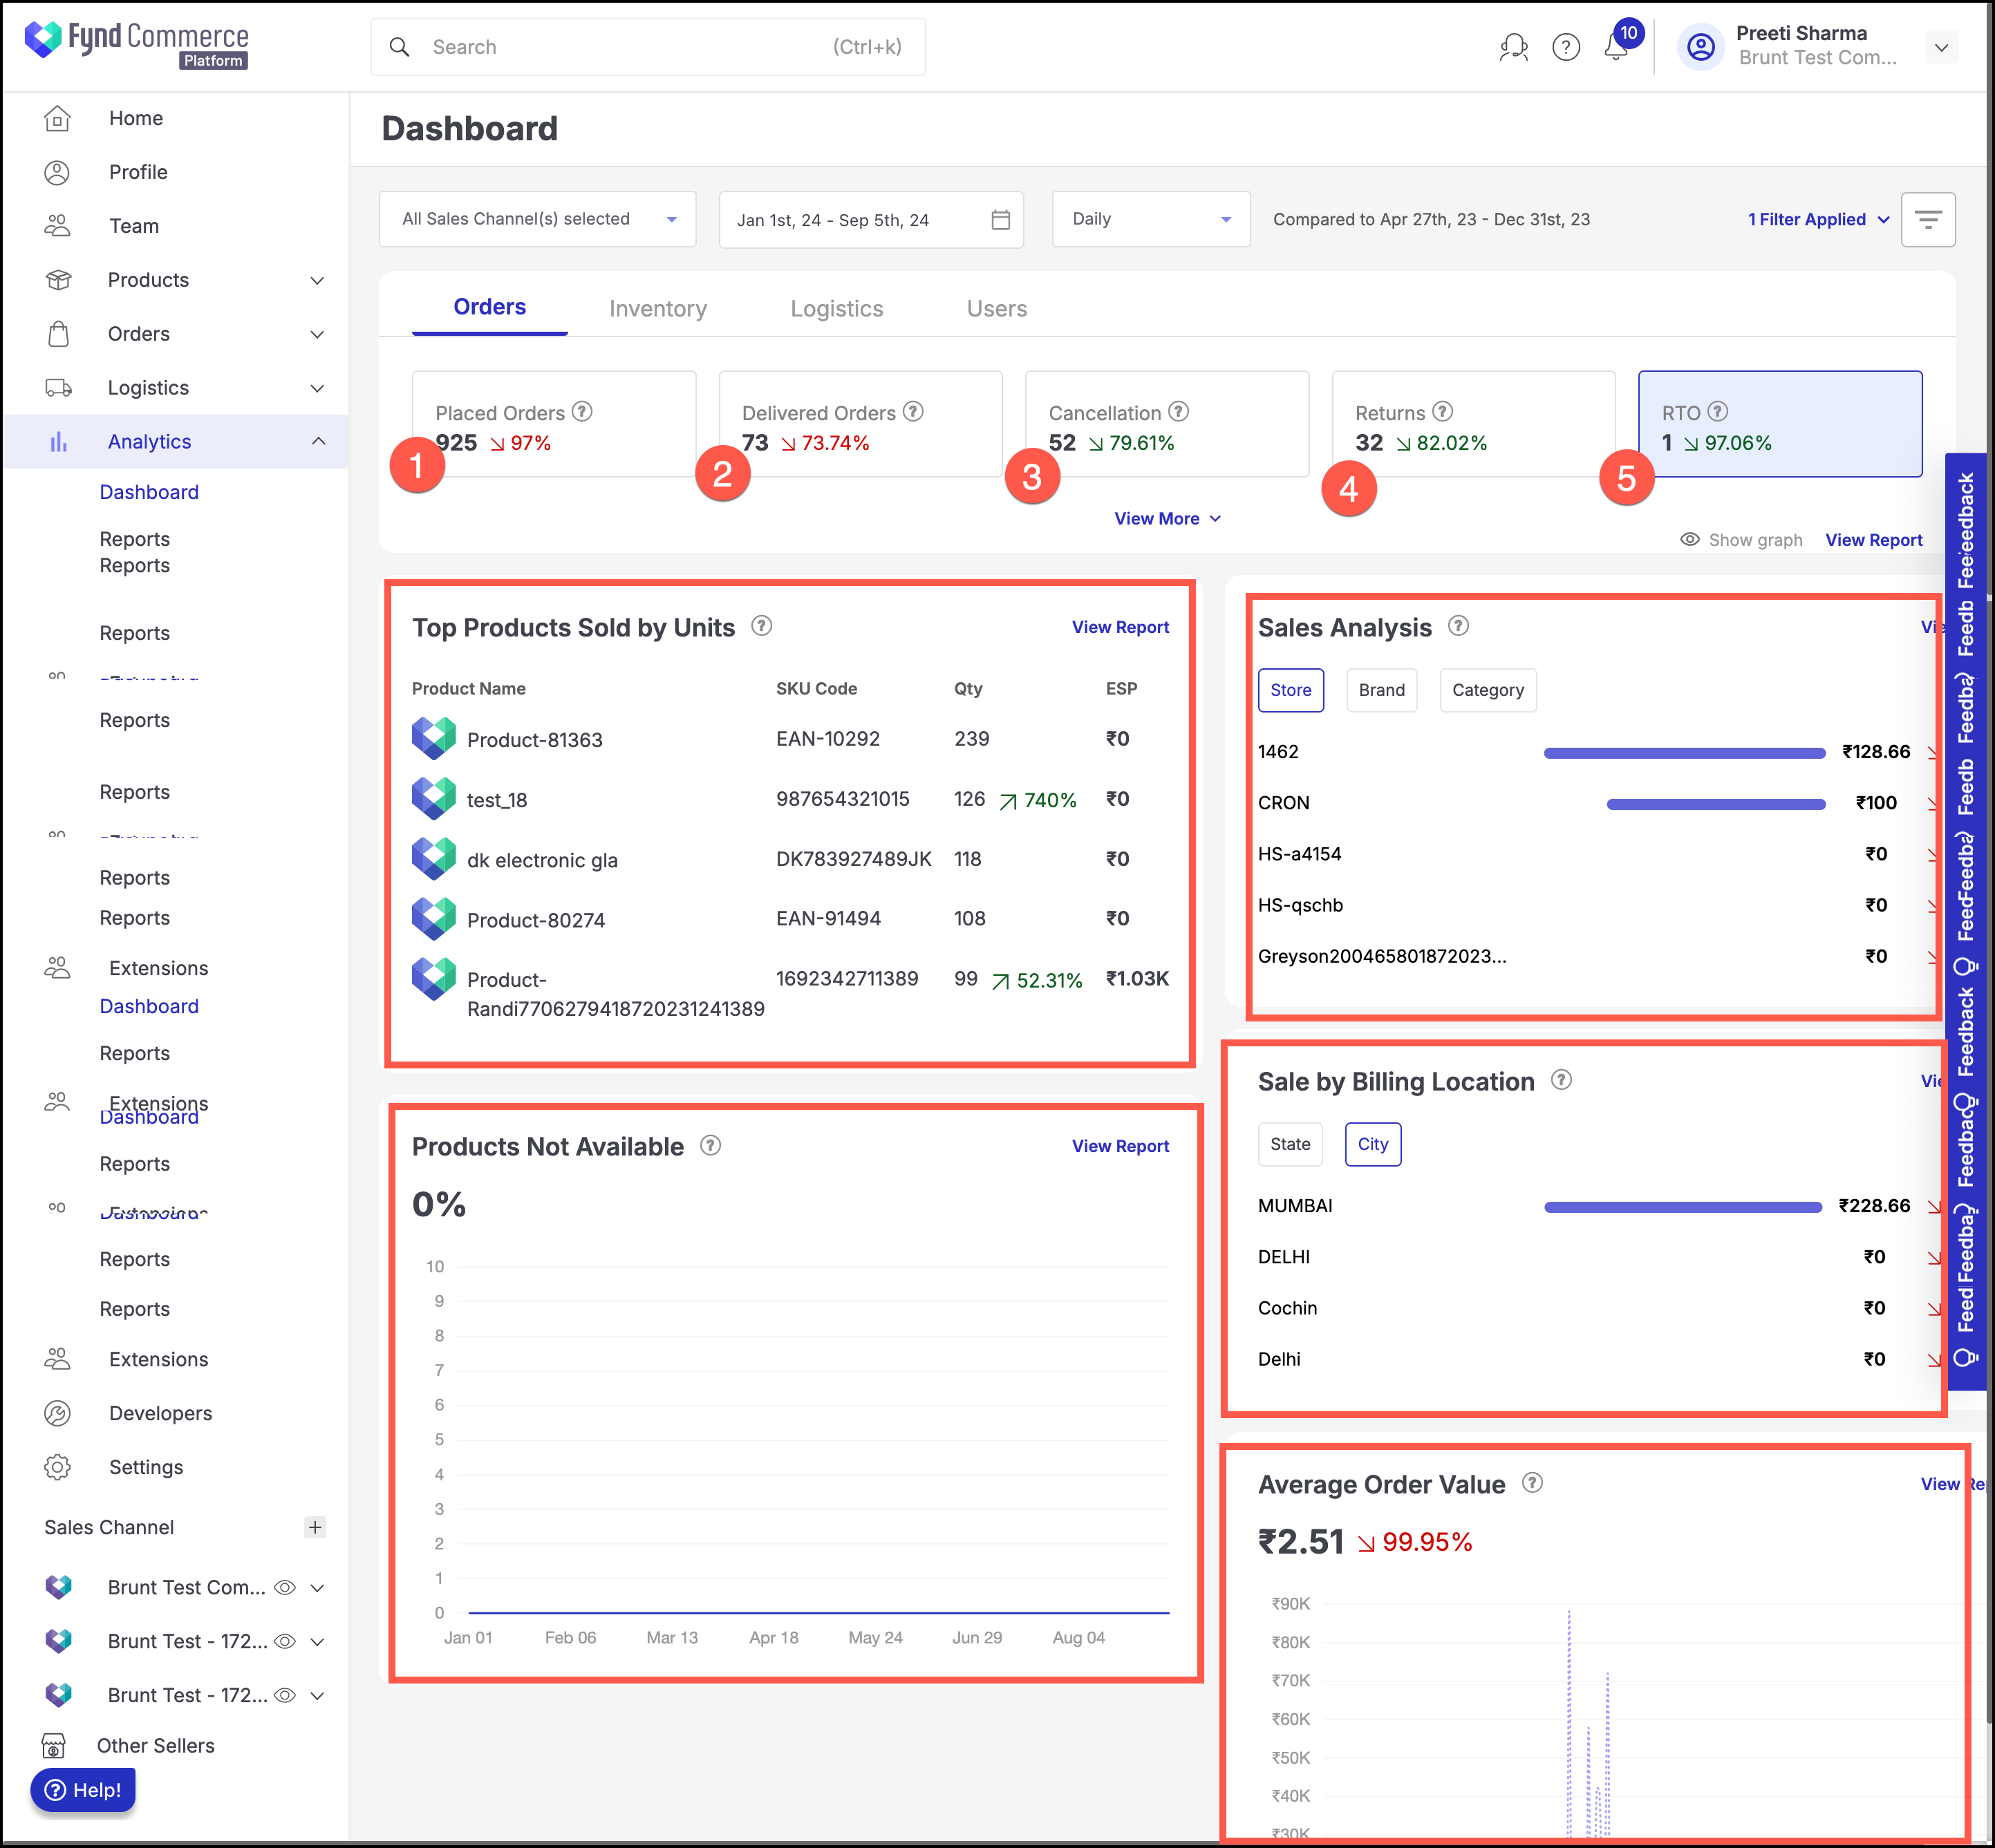
Task: Open the support headset icon
Action: point(1513,47)
